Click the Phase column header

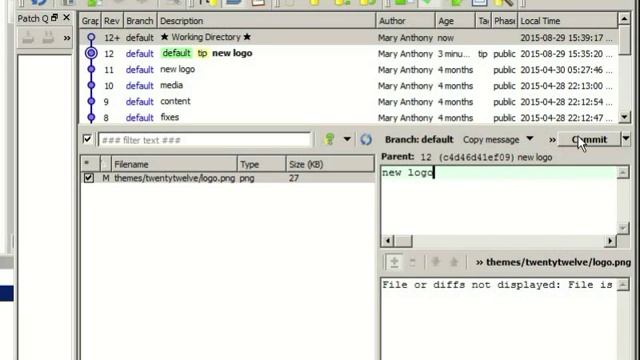tap(504, 21)
